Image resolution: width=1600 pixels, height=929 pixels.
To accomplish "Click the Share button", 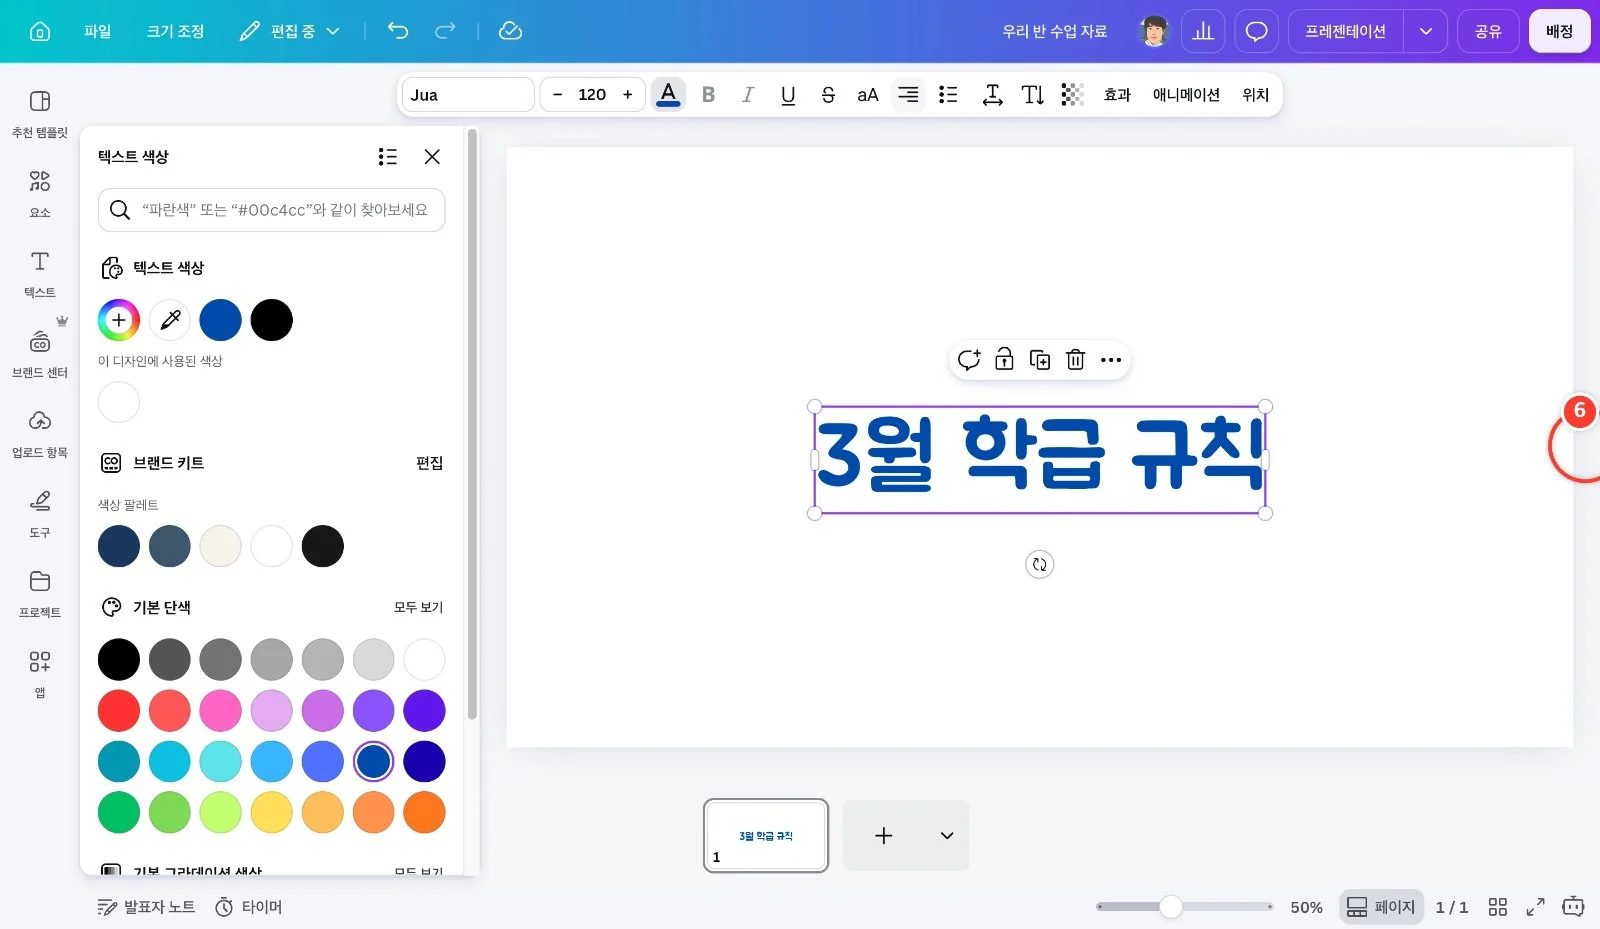I will tap(1488, 31).
